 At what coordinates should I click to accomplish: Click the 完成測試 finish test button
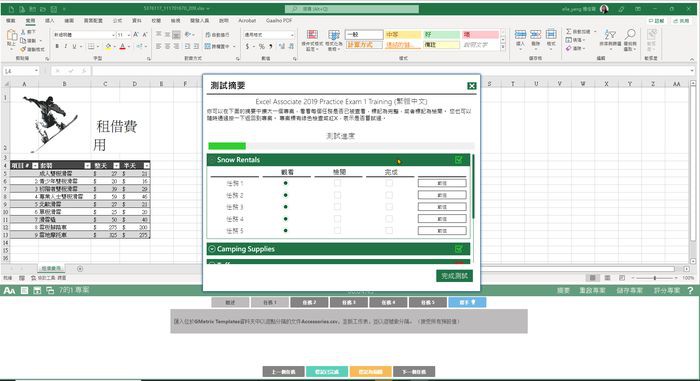454,276
